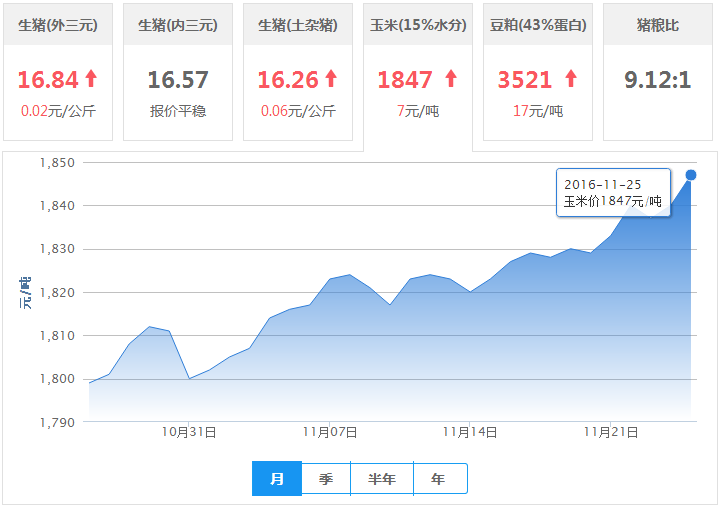The height and width of the screenshot is (514, 726).
Task: Click the 16.57 price value
Action: pos(178,80)
